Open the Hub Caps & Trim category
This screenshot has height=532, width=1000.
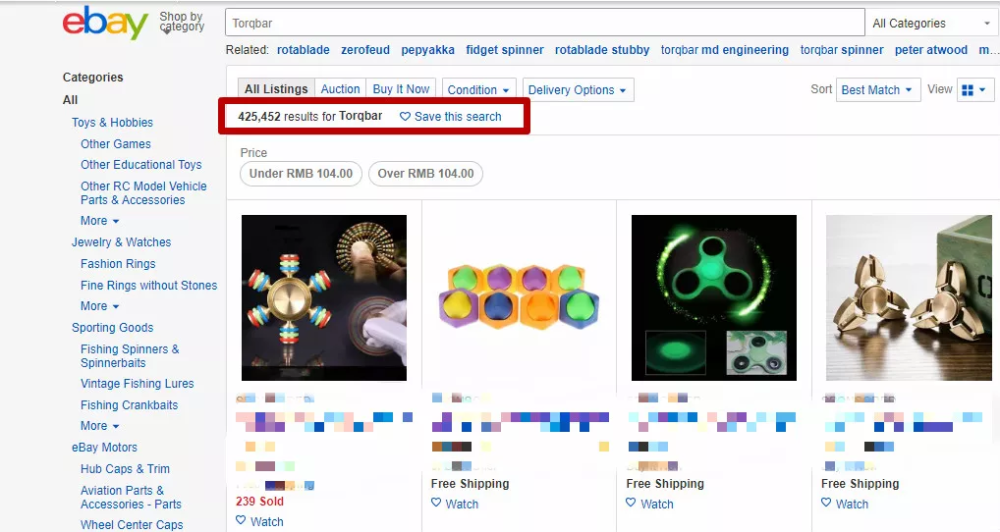[x=125, y=469]
